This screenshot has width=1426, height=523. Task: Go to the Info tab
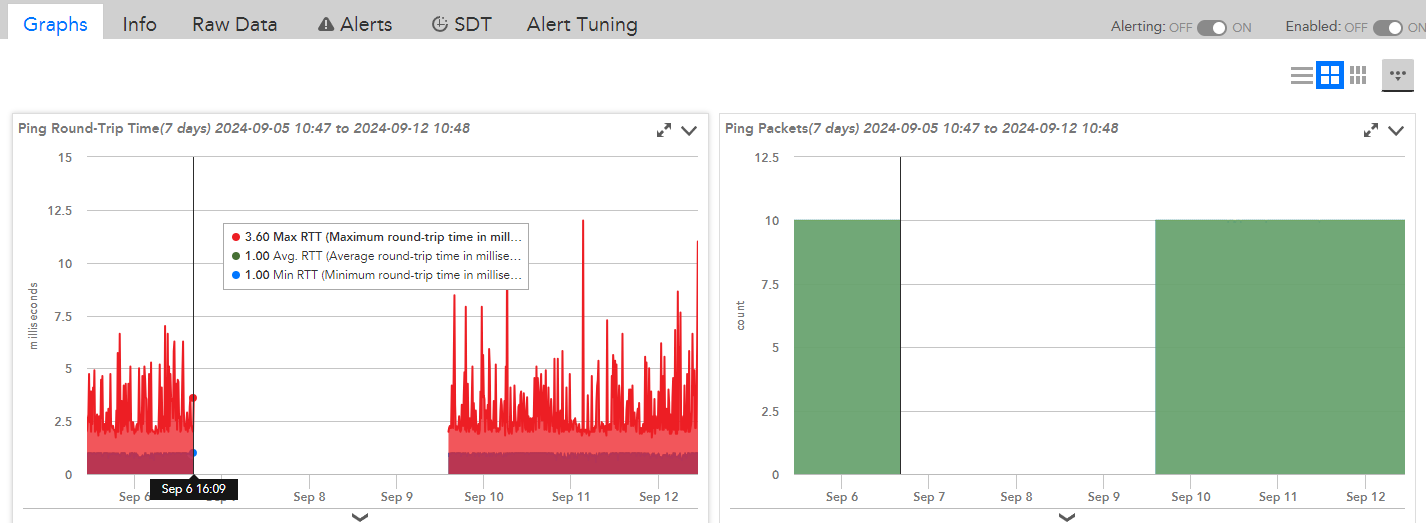(139, 24)
